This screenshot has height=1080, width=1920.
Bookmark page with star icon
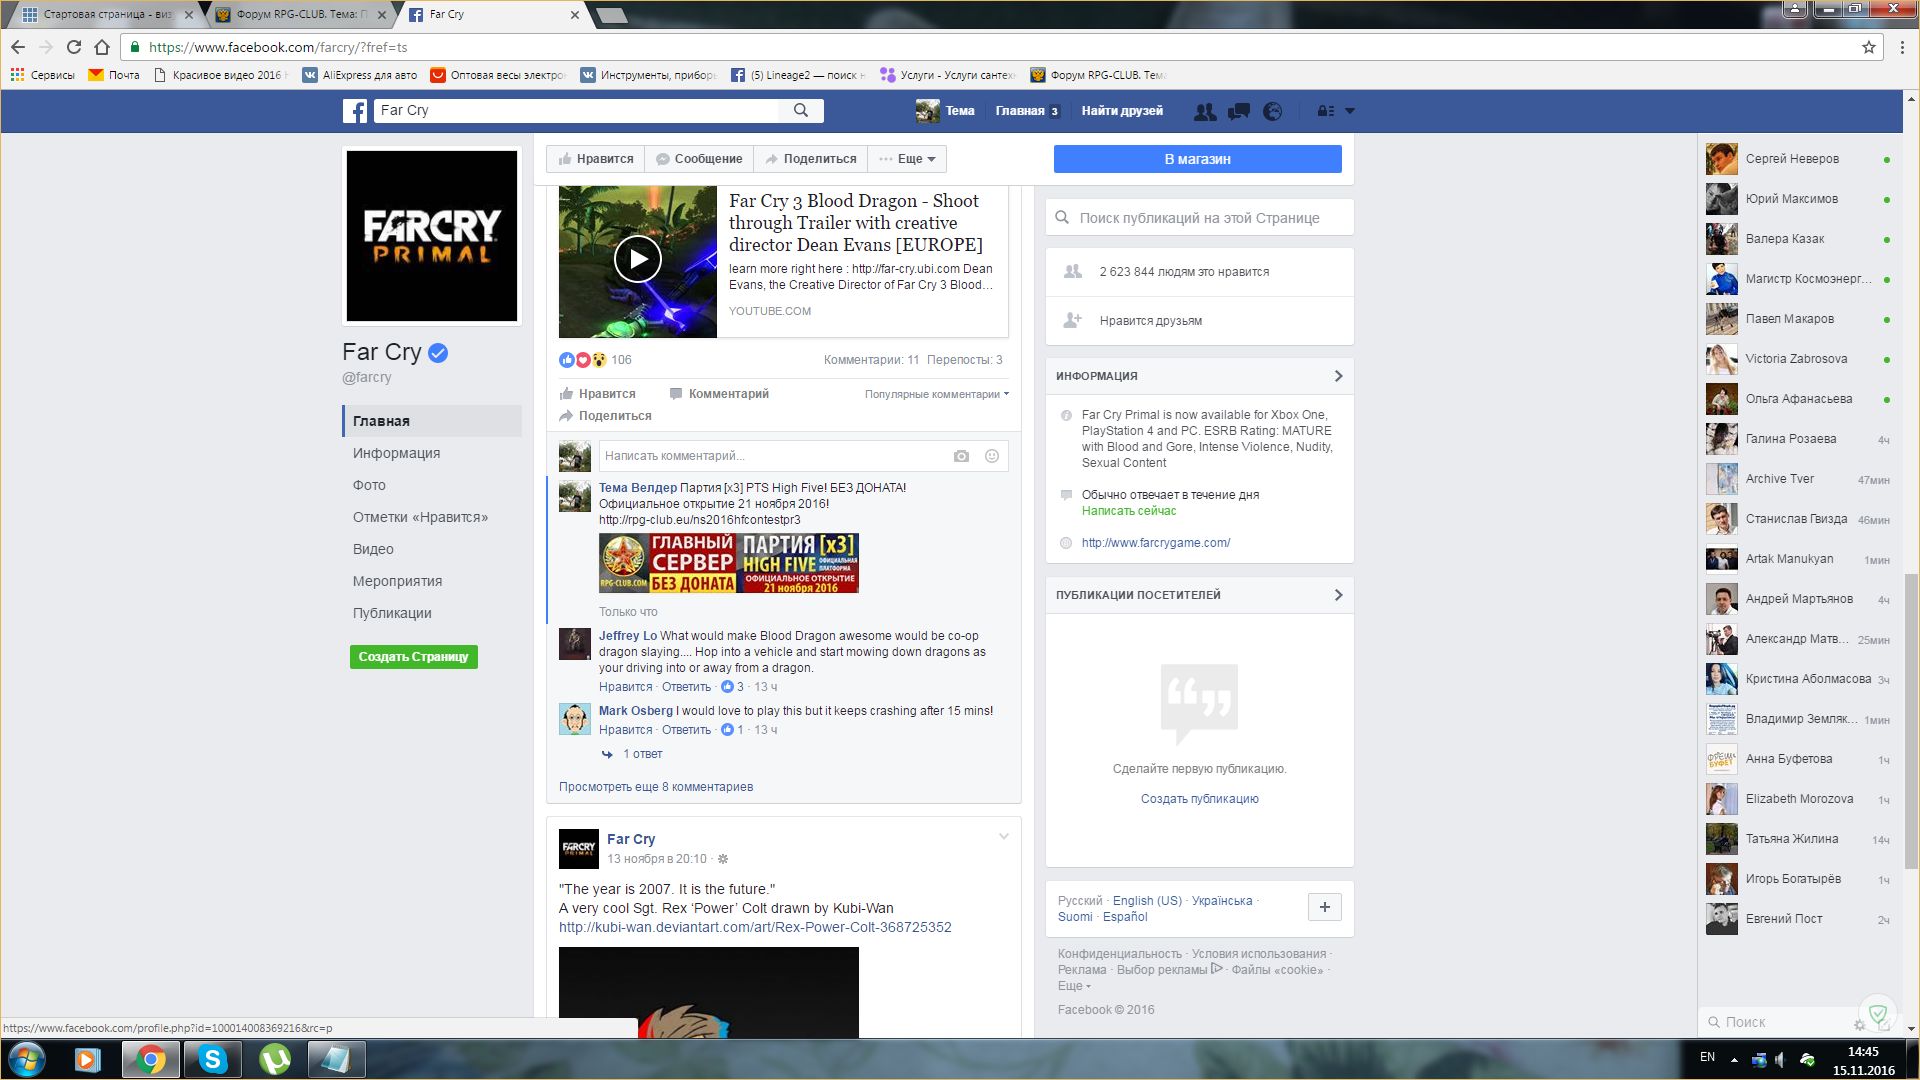[1868, 47]
